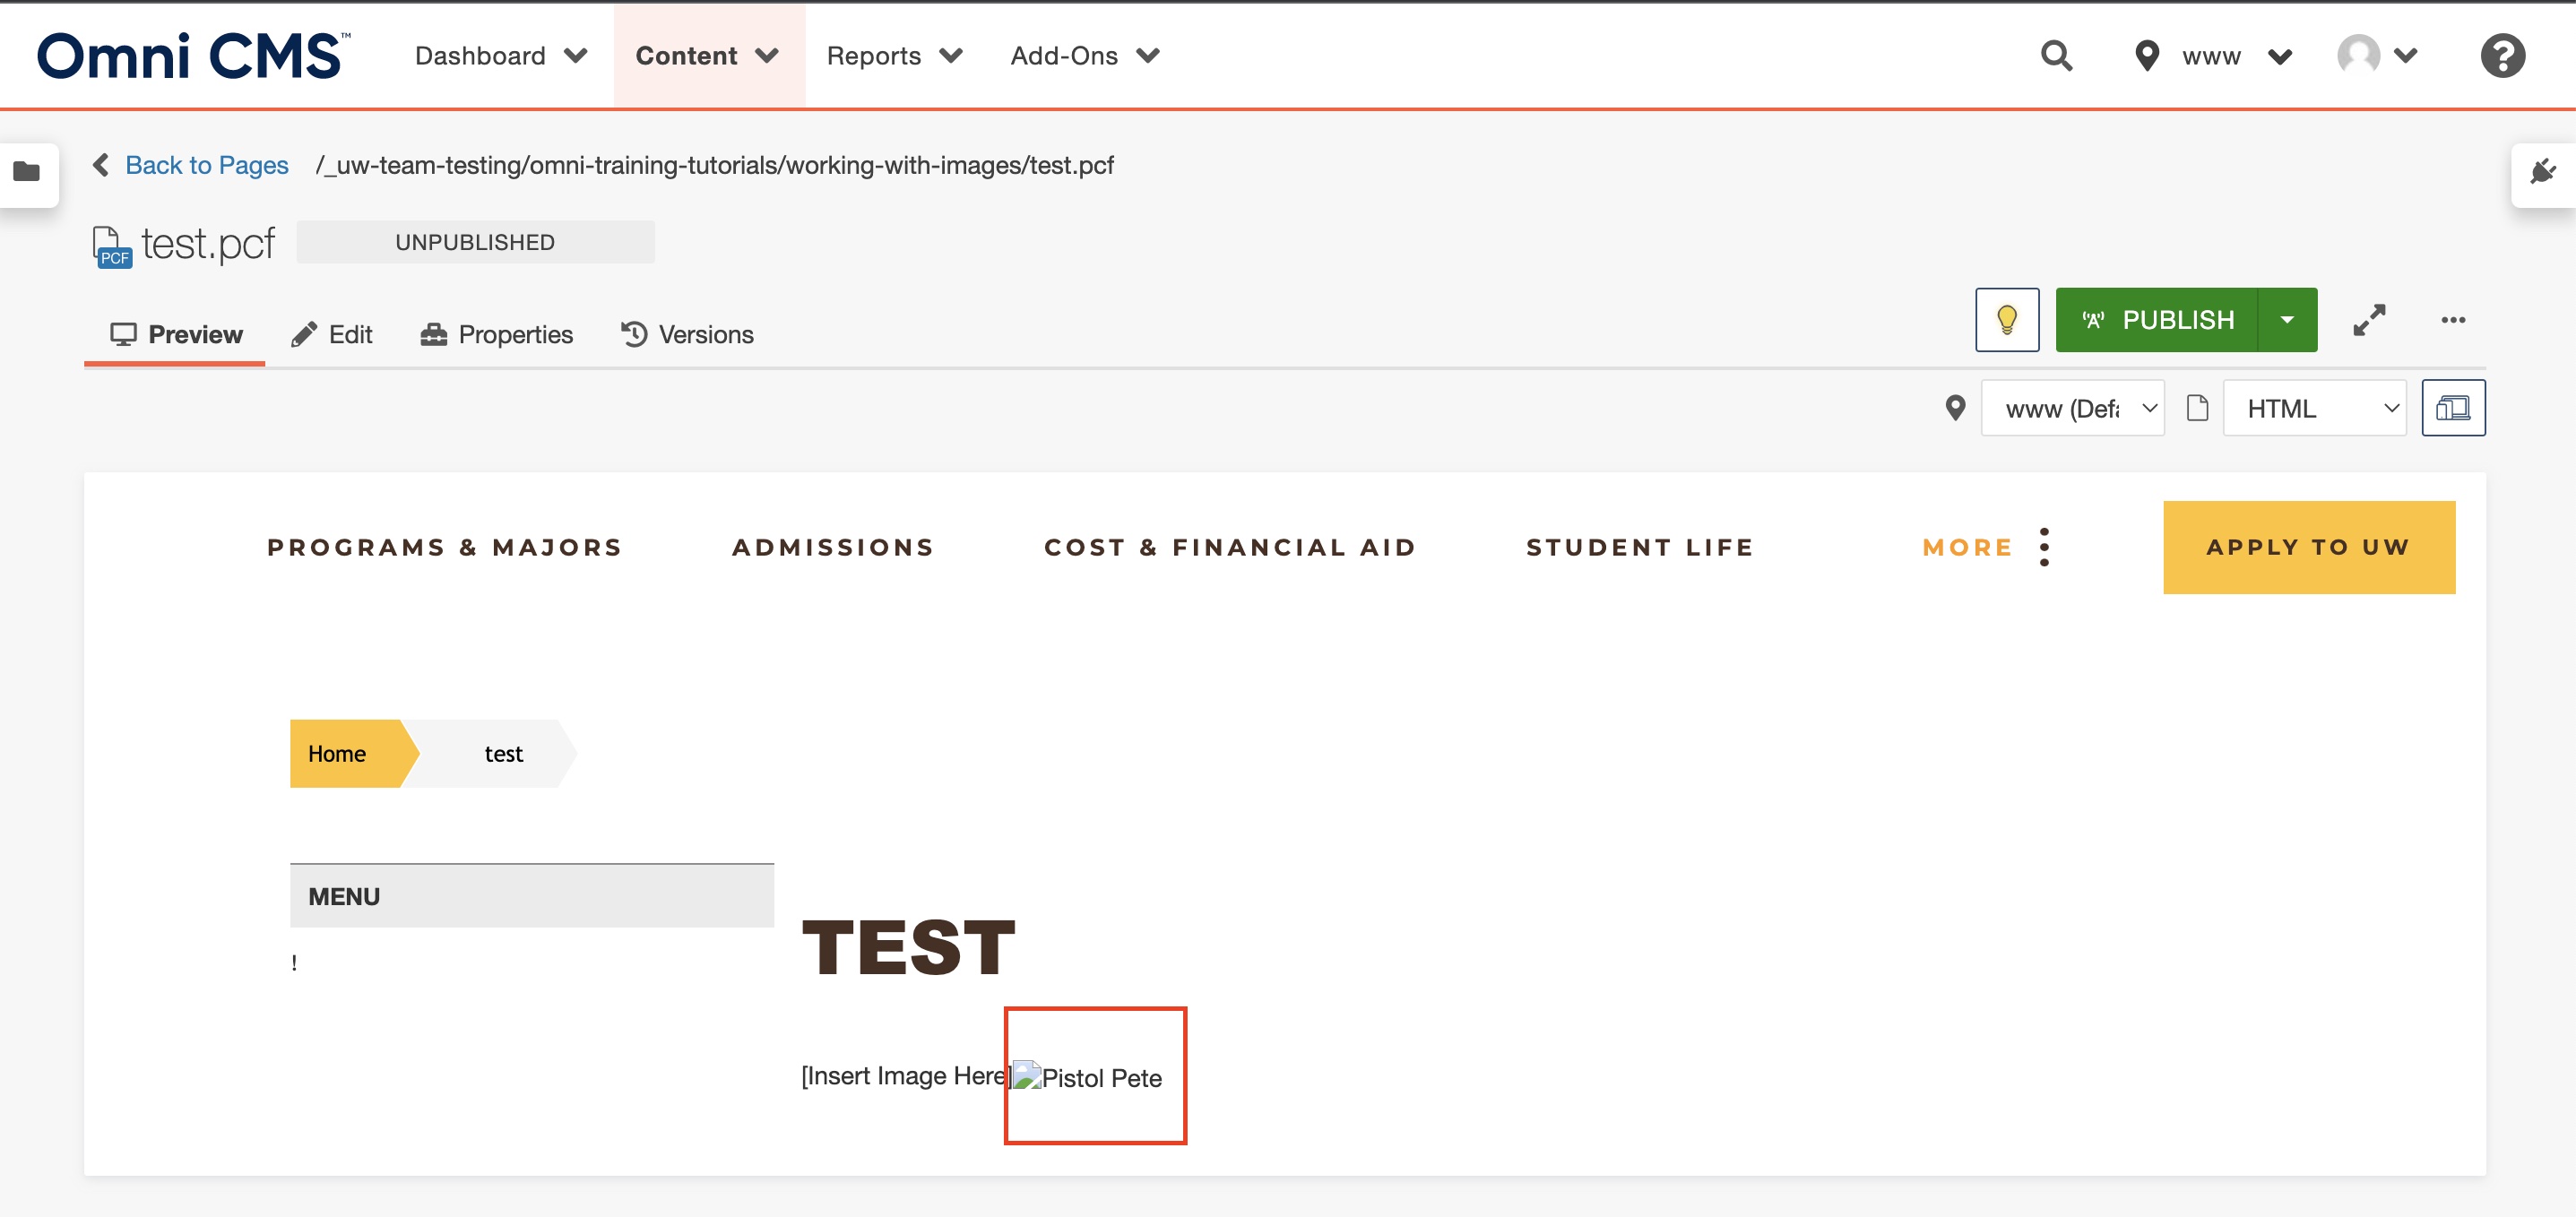Screen dimensions: 2576x1217
Task: Switch to the Preview tab
Action: point(175,334)
